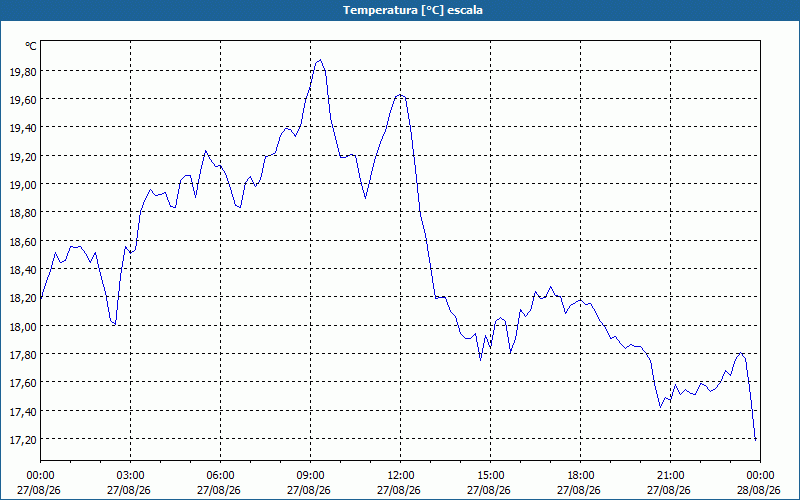Image resolution: width=800 pixels, height=500 pixels.
Task: Select the 18,20 temperature label
Action: [x=23, y=297]
